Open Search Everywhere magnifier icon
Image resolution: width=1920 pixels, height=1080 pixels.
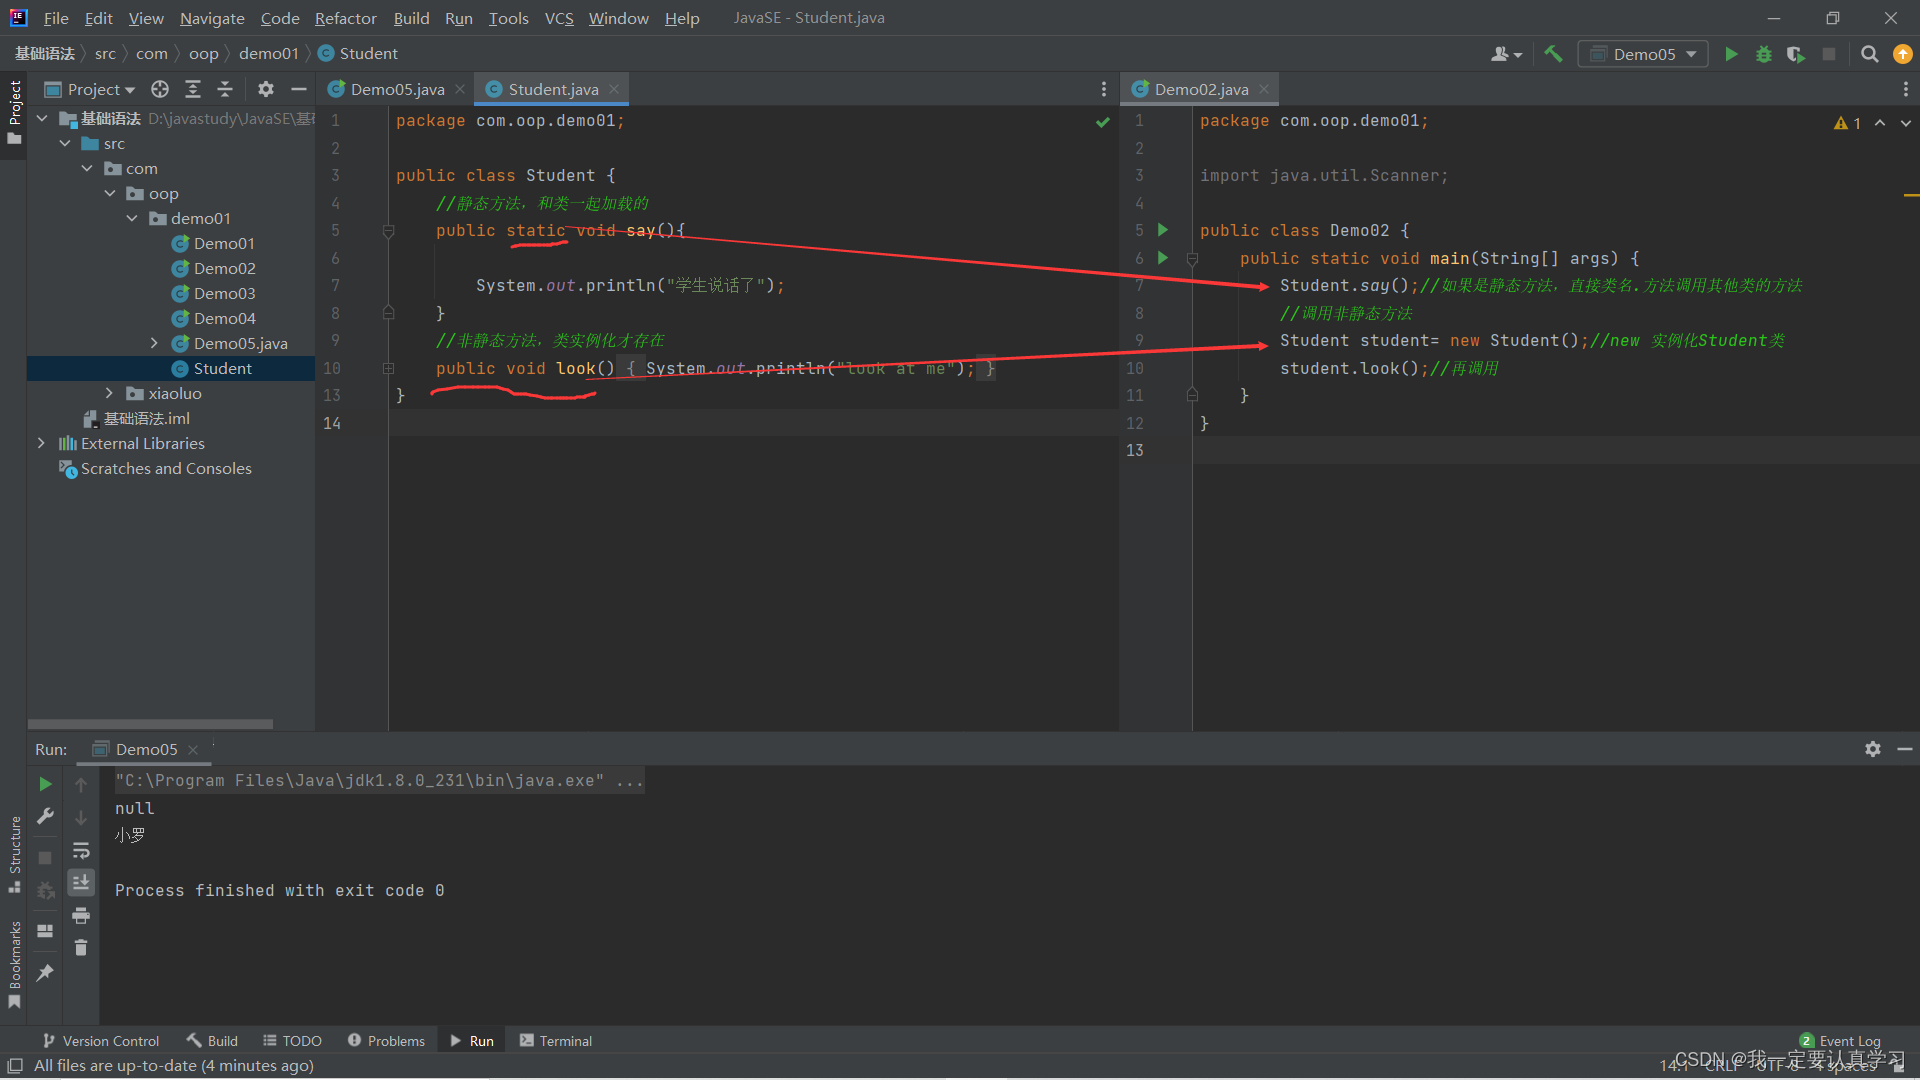coord(1869,54)
